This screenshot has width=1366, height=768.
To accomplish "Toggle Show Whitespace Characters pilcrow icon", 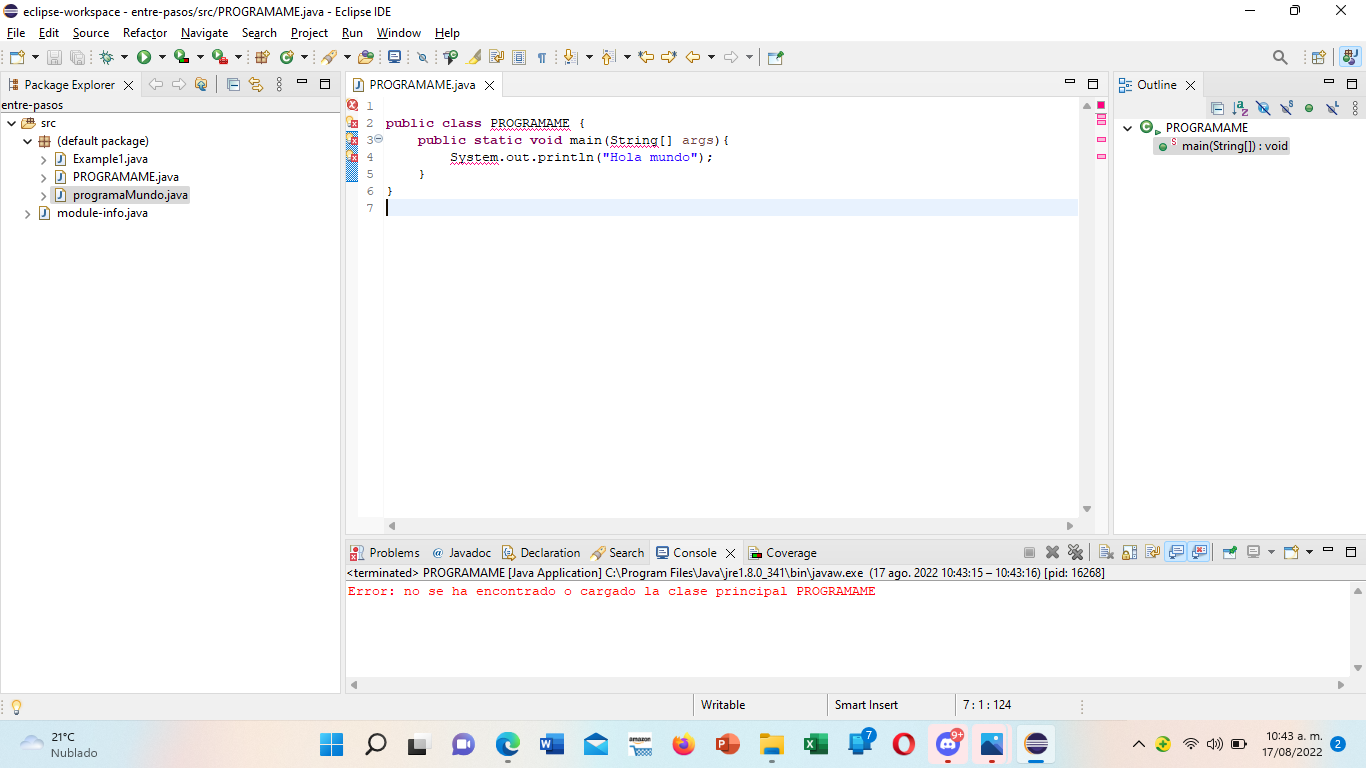I will tap(542, 57).
